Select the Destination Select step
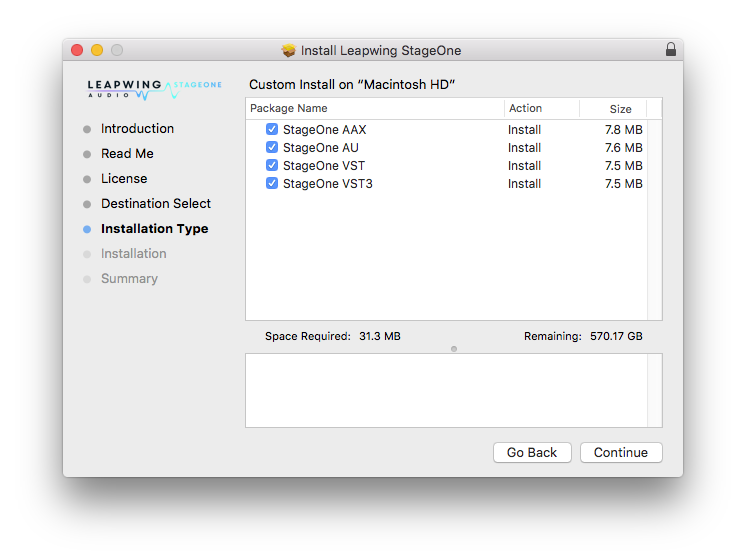The image size is (748, 552). tap(156, 204)
